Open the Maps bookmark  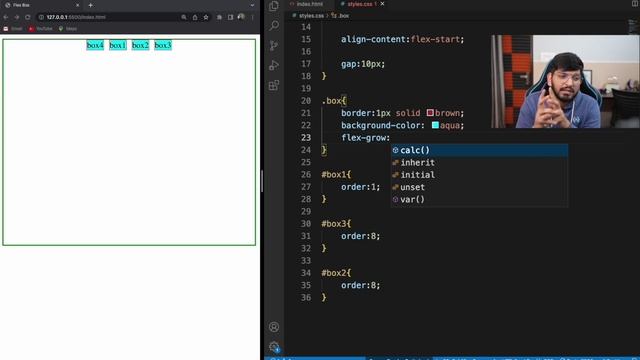click(x=68, y=29)
